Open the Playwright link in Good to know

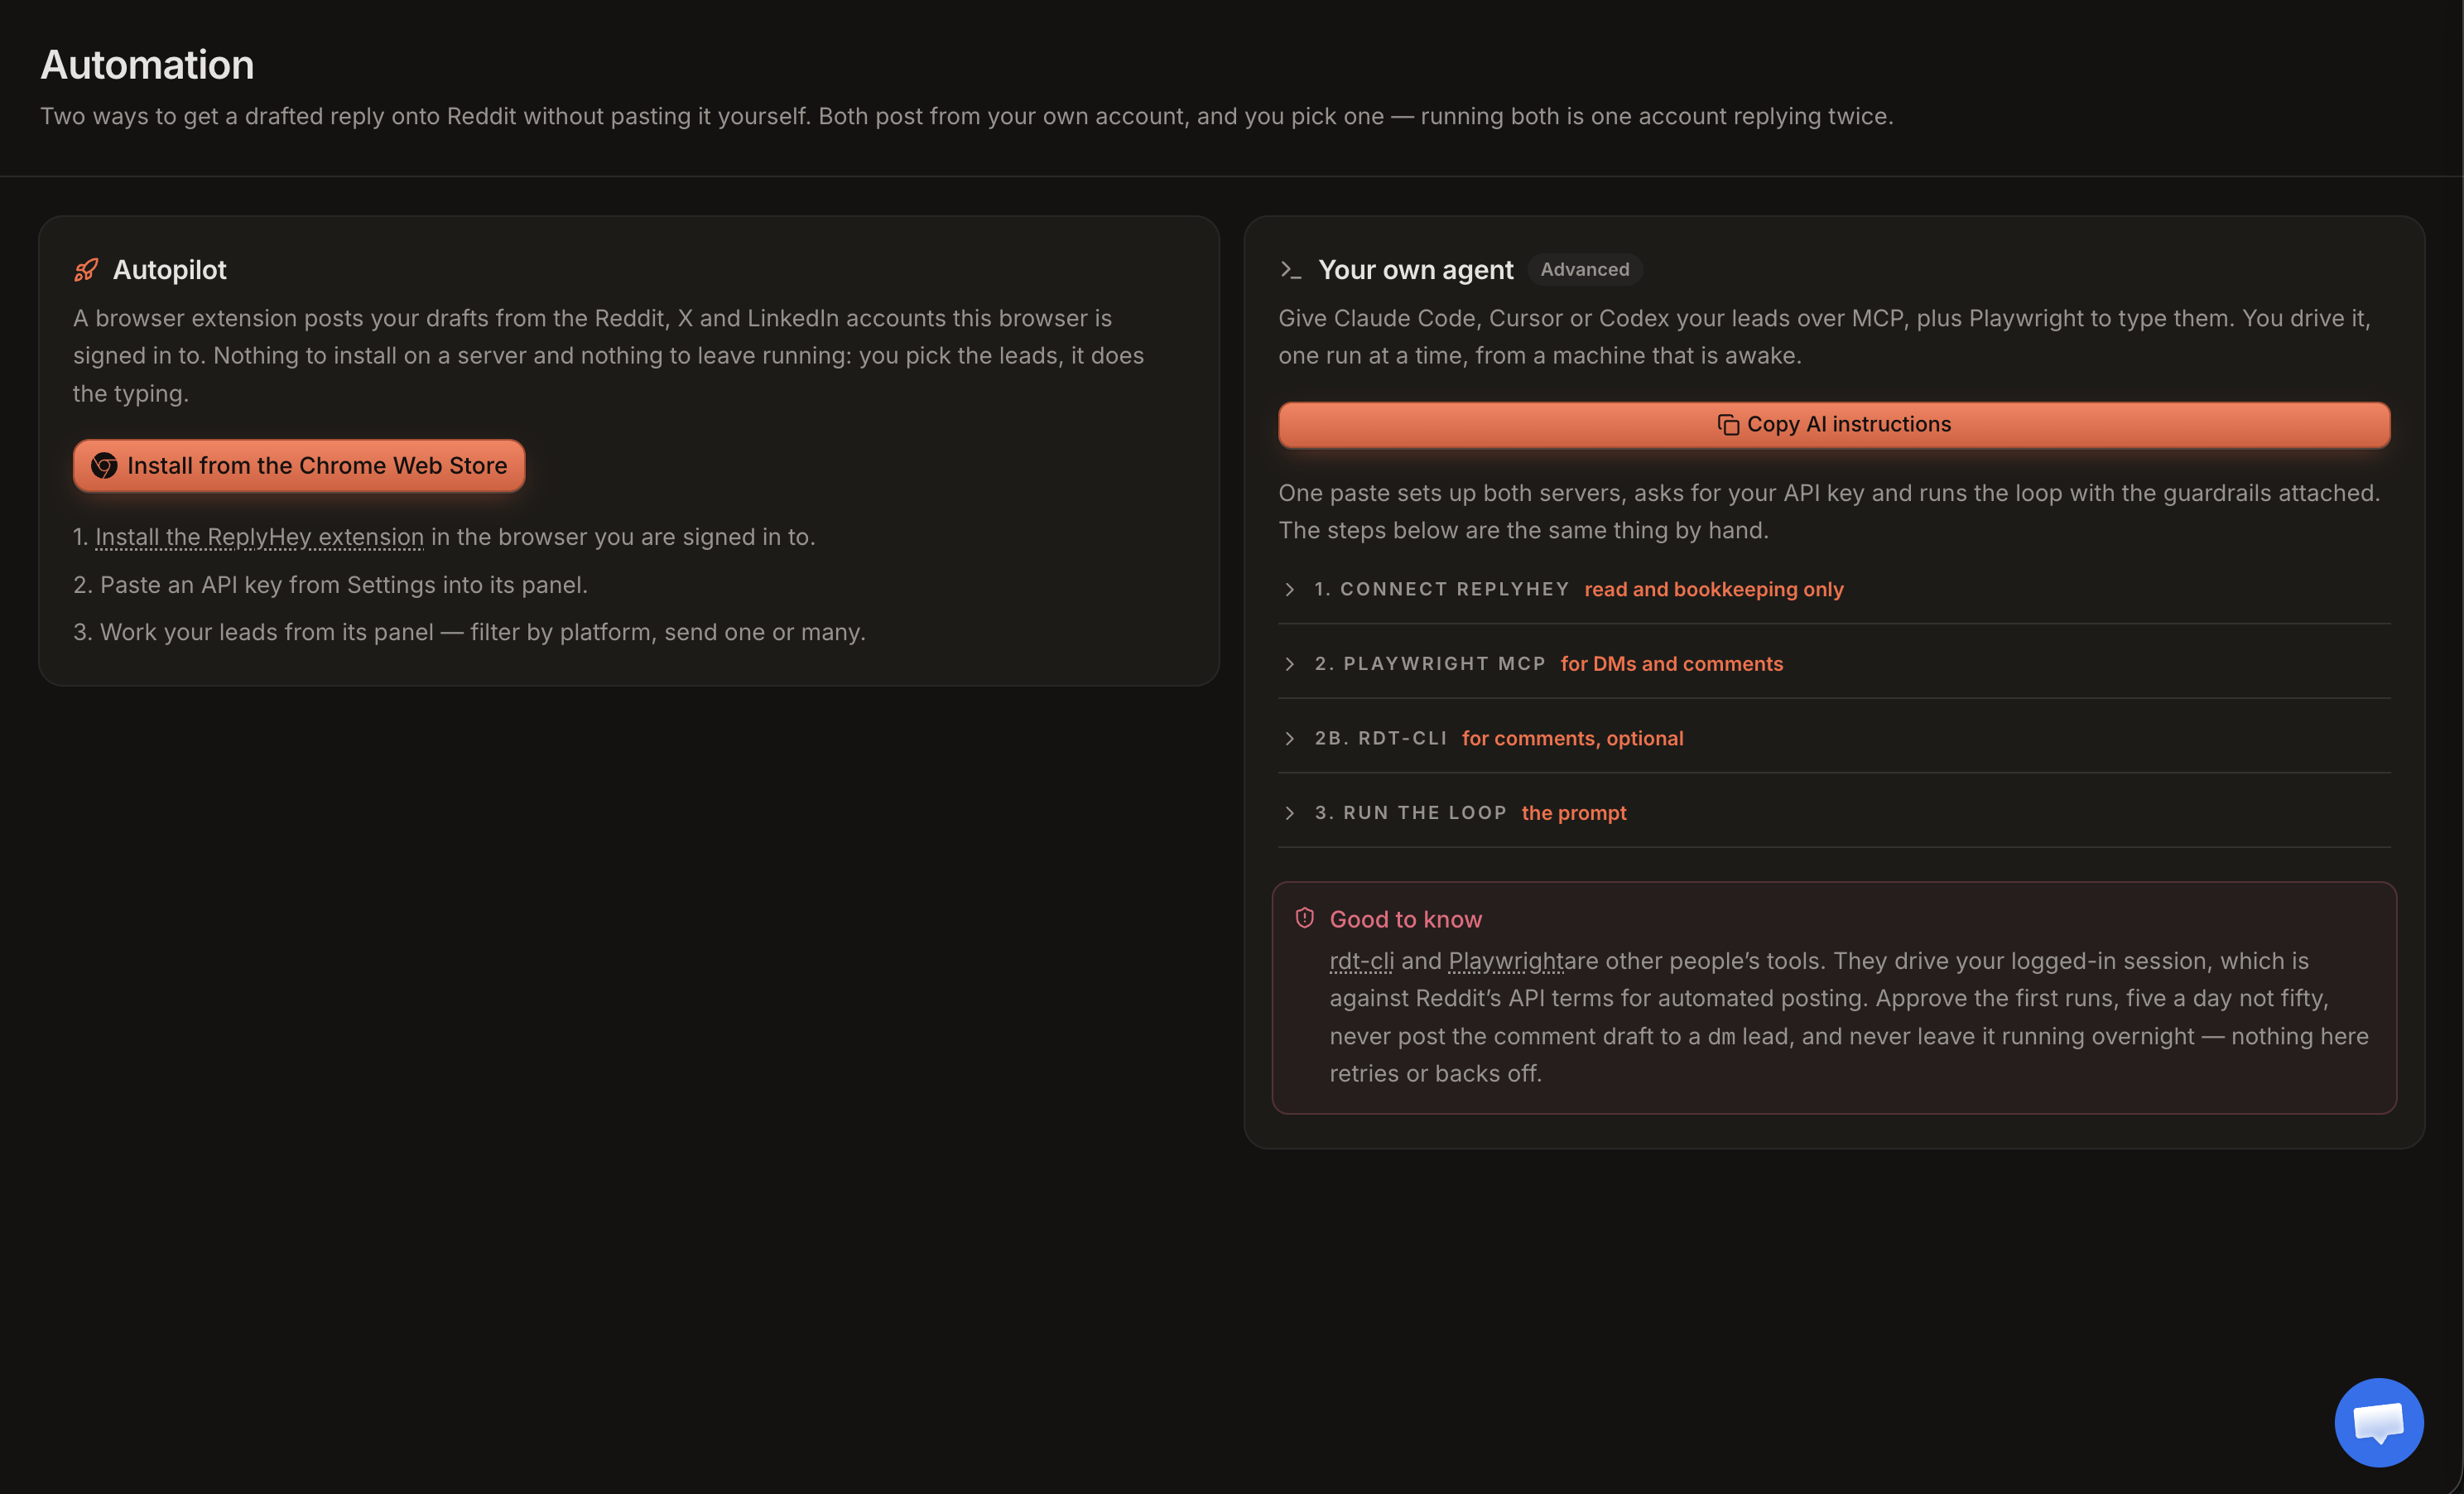click(x=1505, y=961)
